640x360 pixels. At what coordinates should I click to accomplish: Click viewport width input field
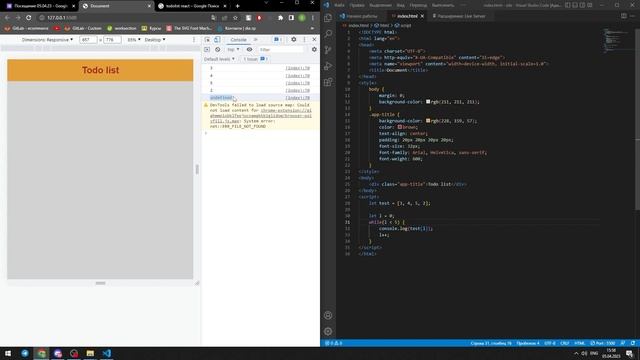click(x=88, y=40)
